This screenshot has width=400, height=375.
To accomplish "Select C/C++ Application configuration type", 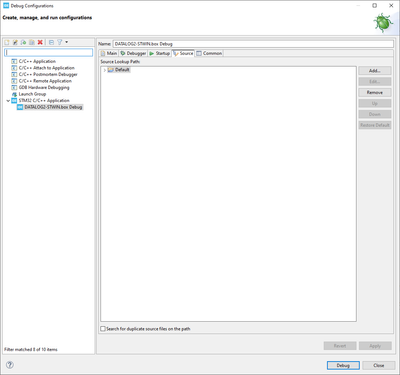I will (x=37, y=61).
